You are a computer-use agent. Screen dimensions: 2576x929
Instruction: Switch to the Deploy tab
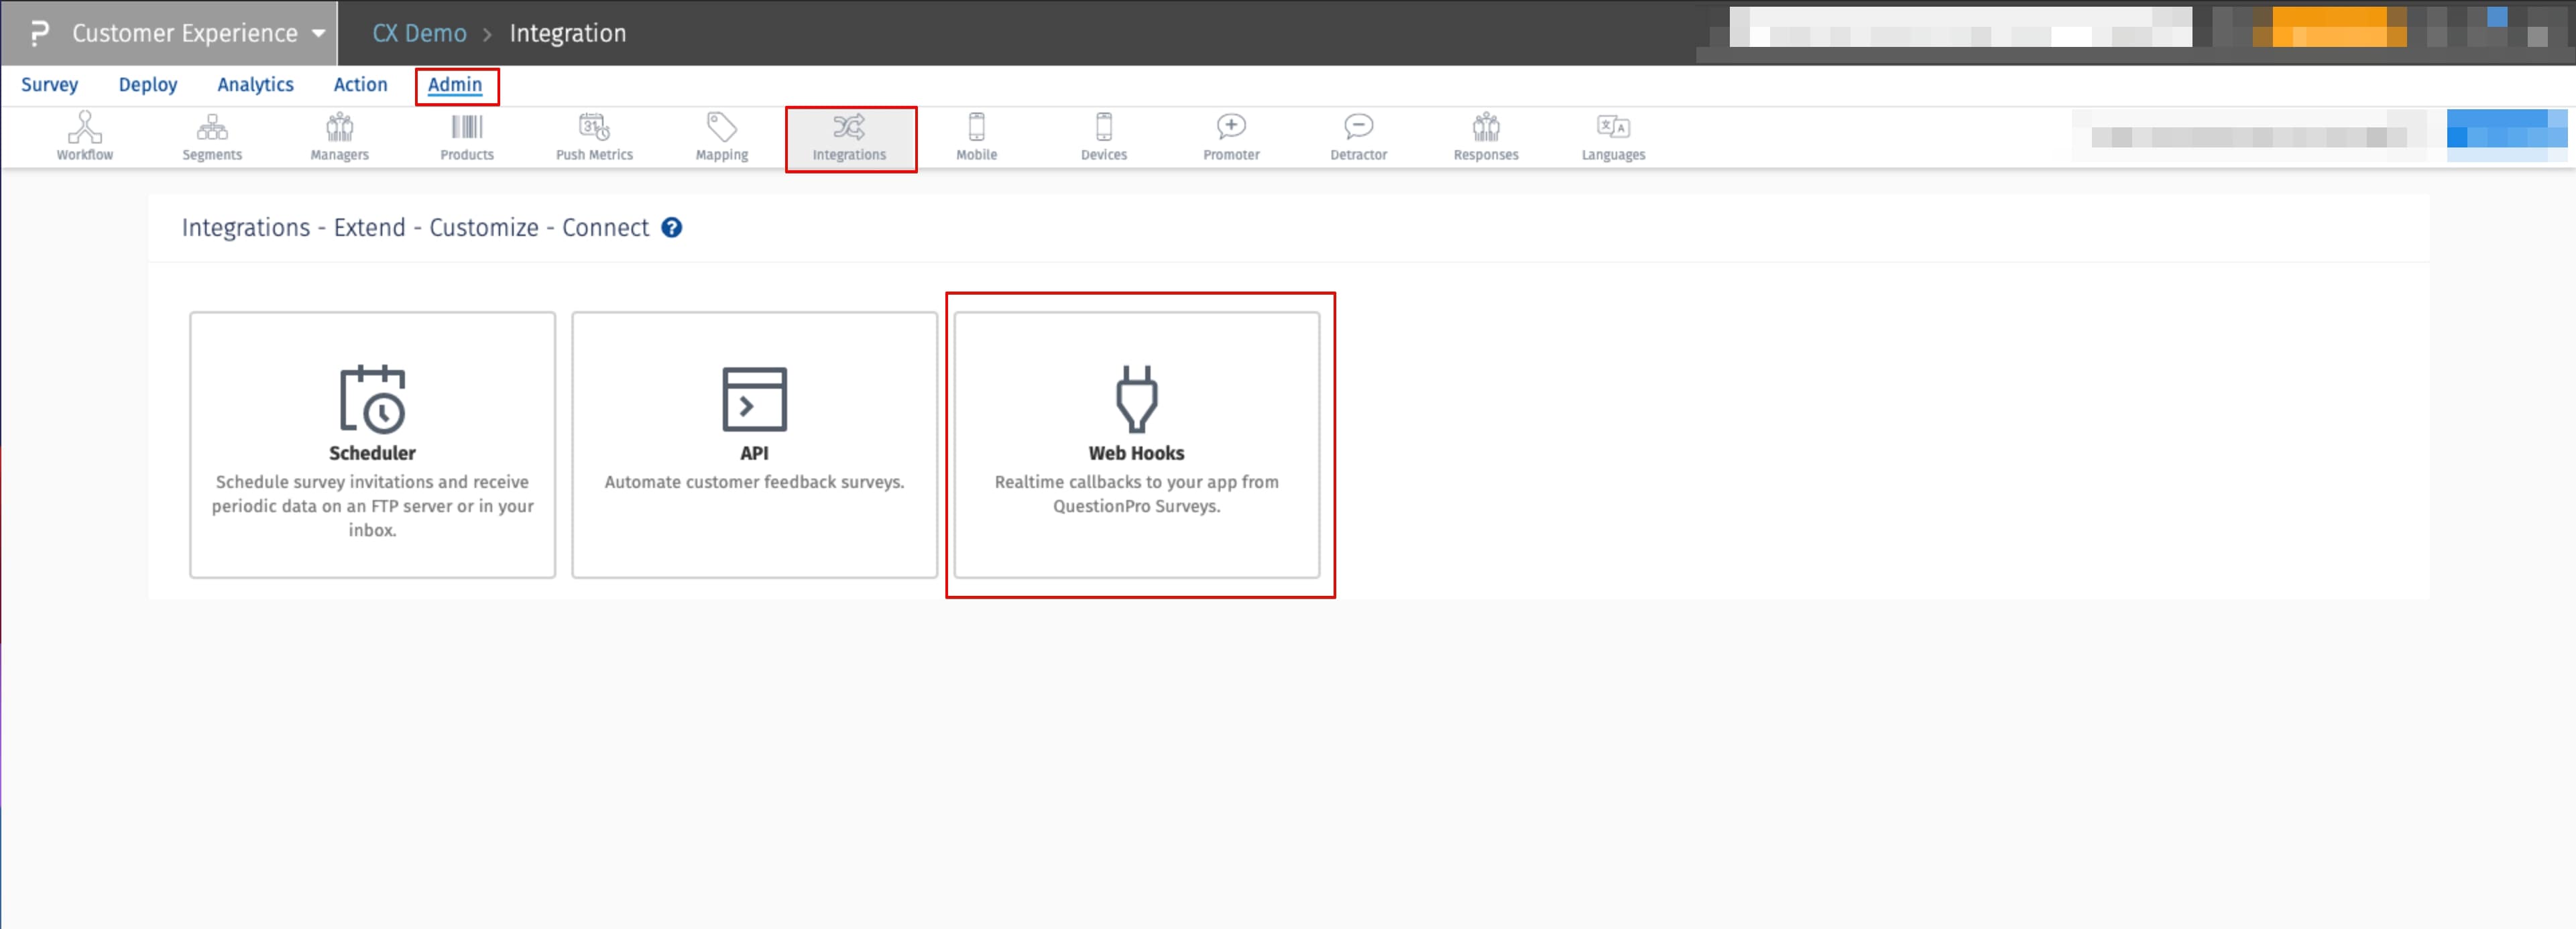(148, 85)
